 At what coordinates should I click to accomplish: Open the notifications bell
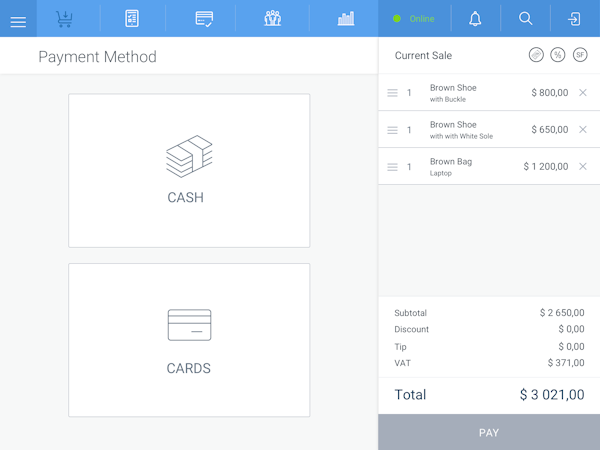(475, 19)
